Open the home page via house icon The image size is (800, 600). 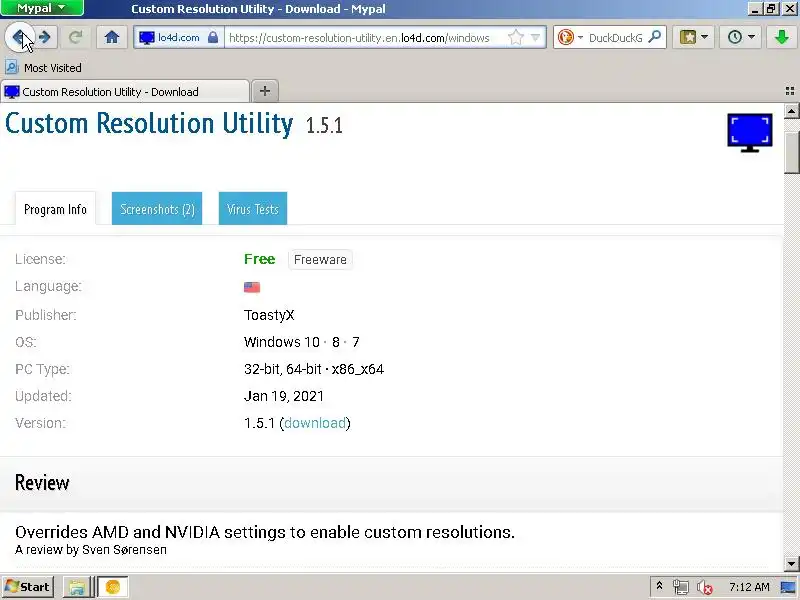coord(112,37)
